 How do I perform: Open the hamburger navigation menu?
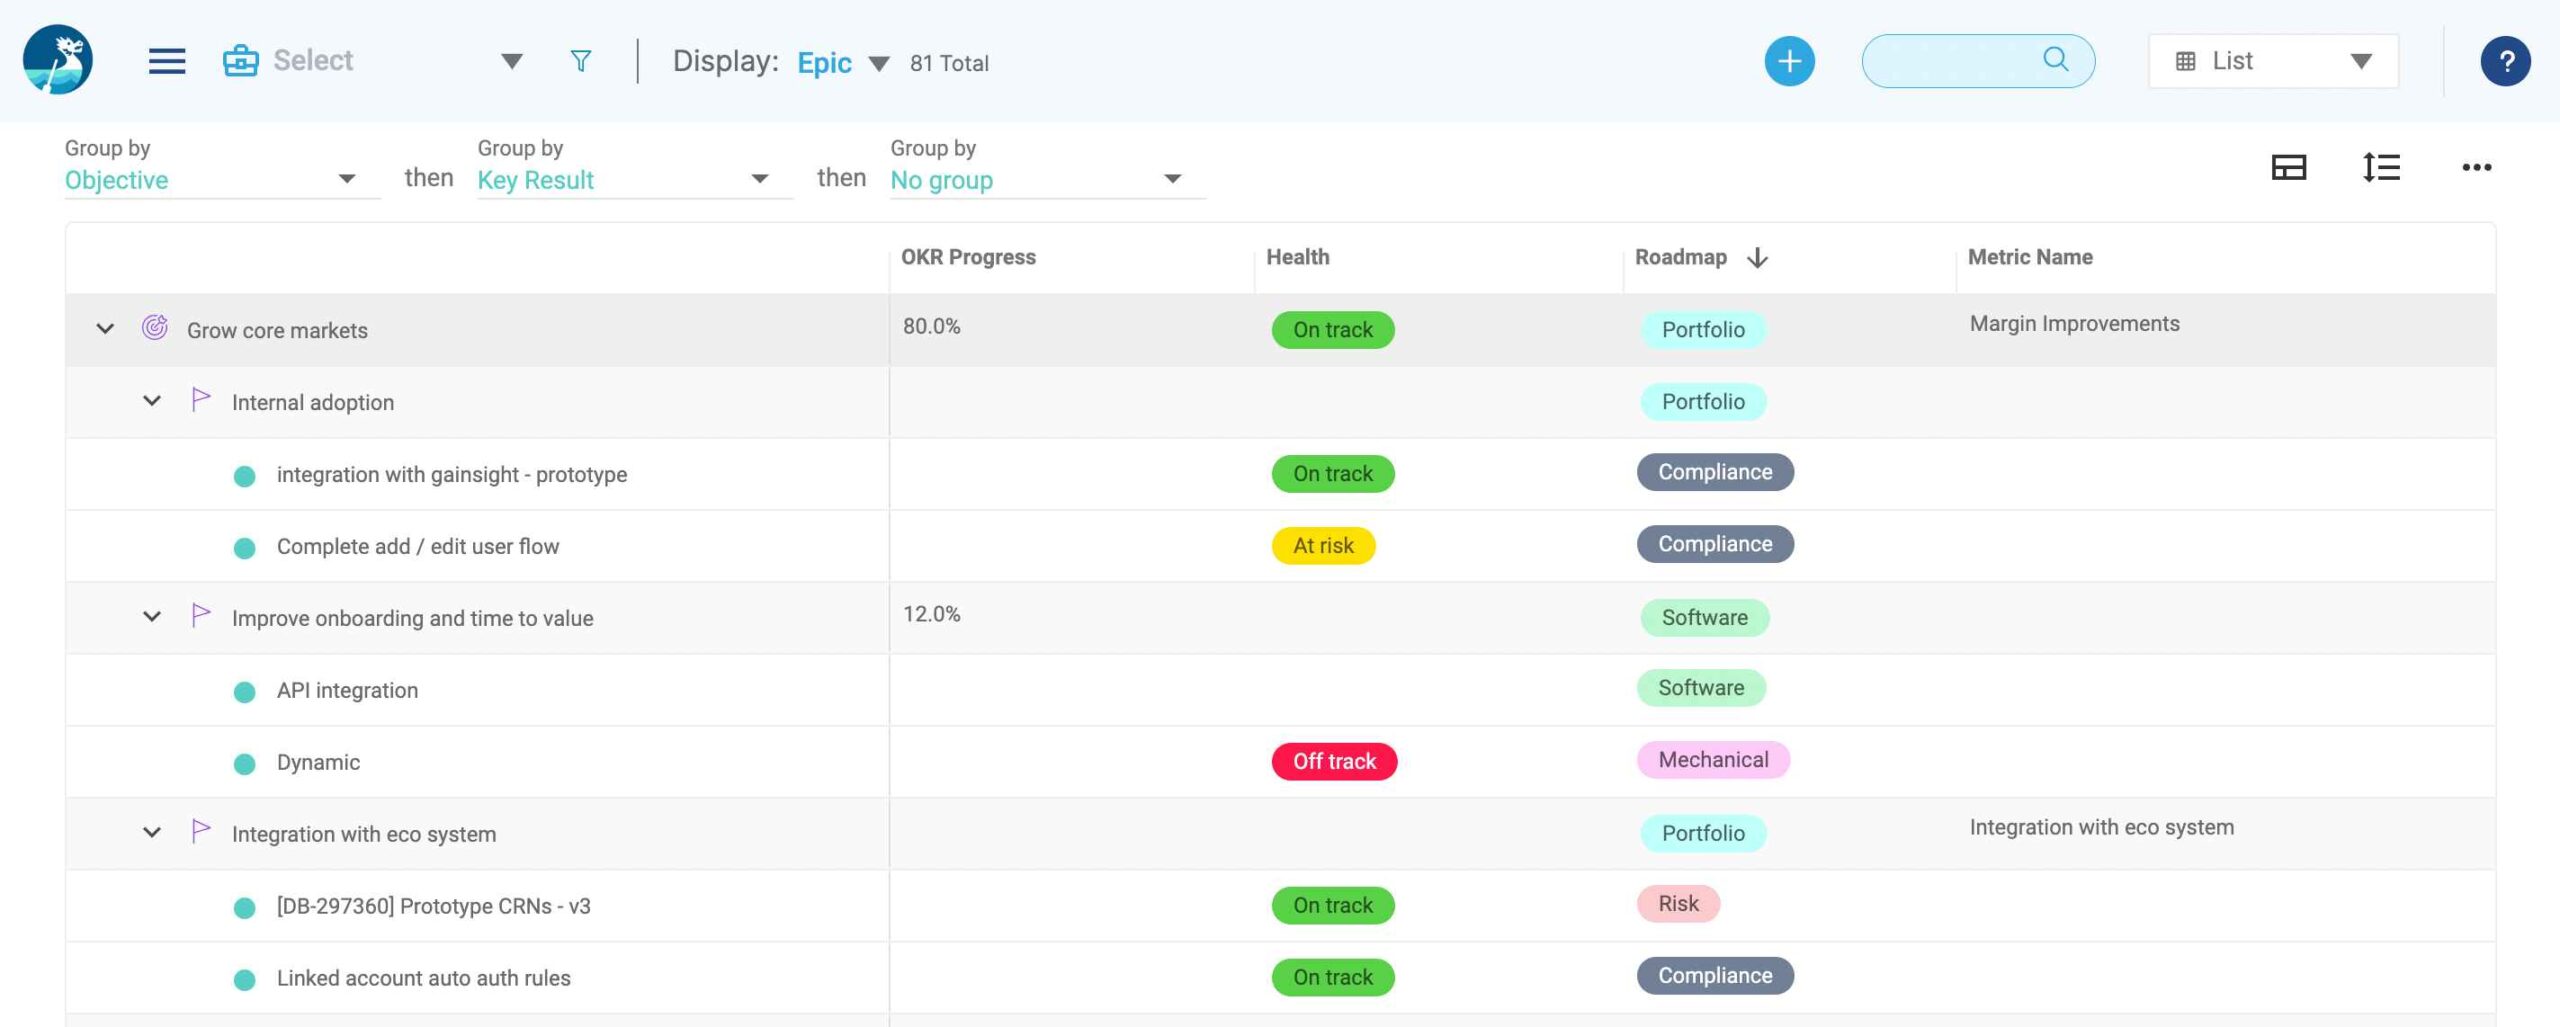point(167,61)
